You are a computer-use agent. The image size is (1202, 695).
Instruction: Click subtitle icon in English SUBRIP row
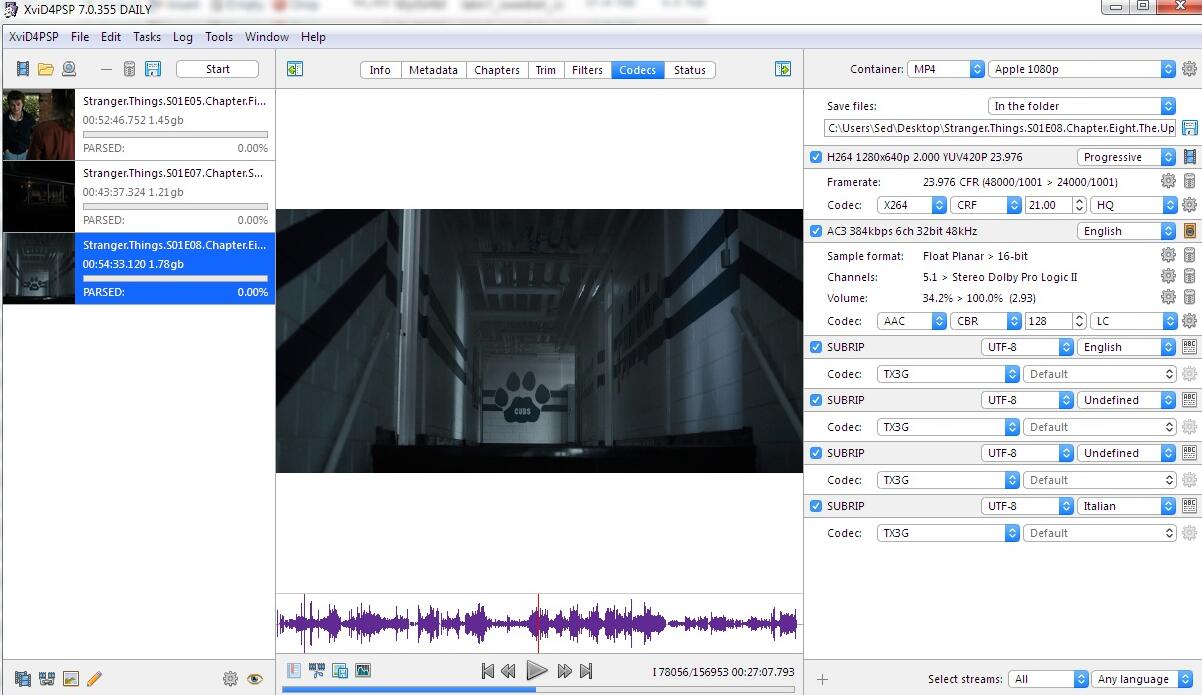(x=1190, y=347)
